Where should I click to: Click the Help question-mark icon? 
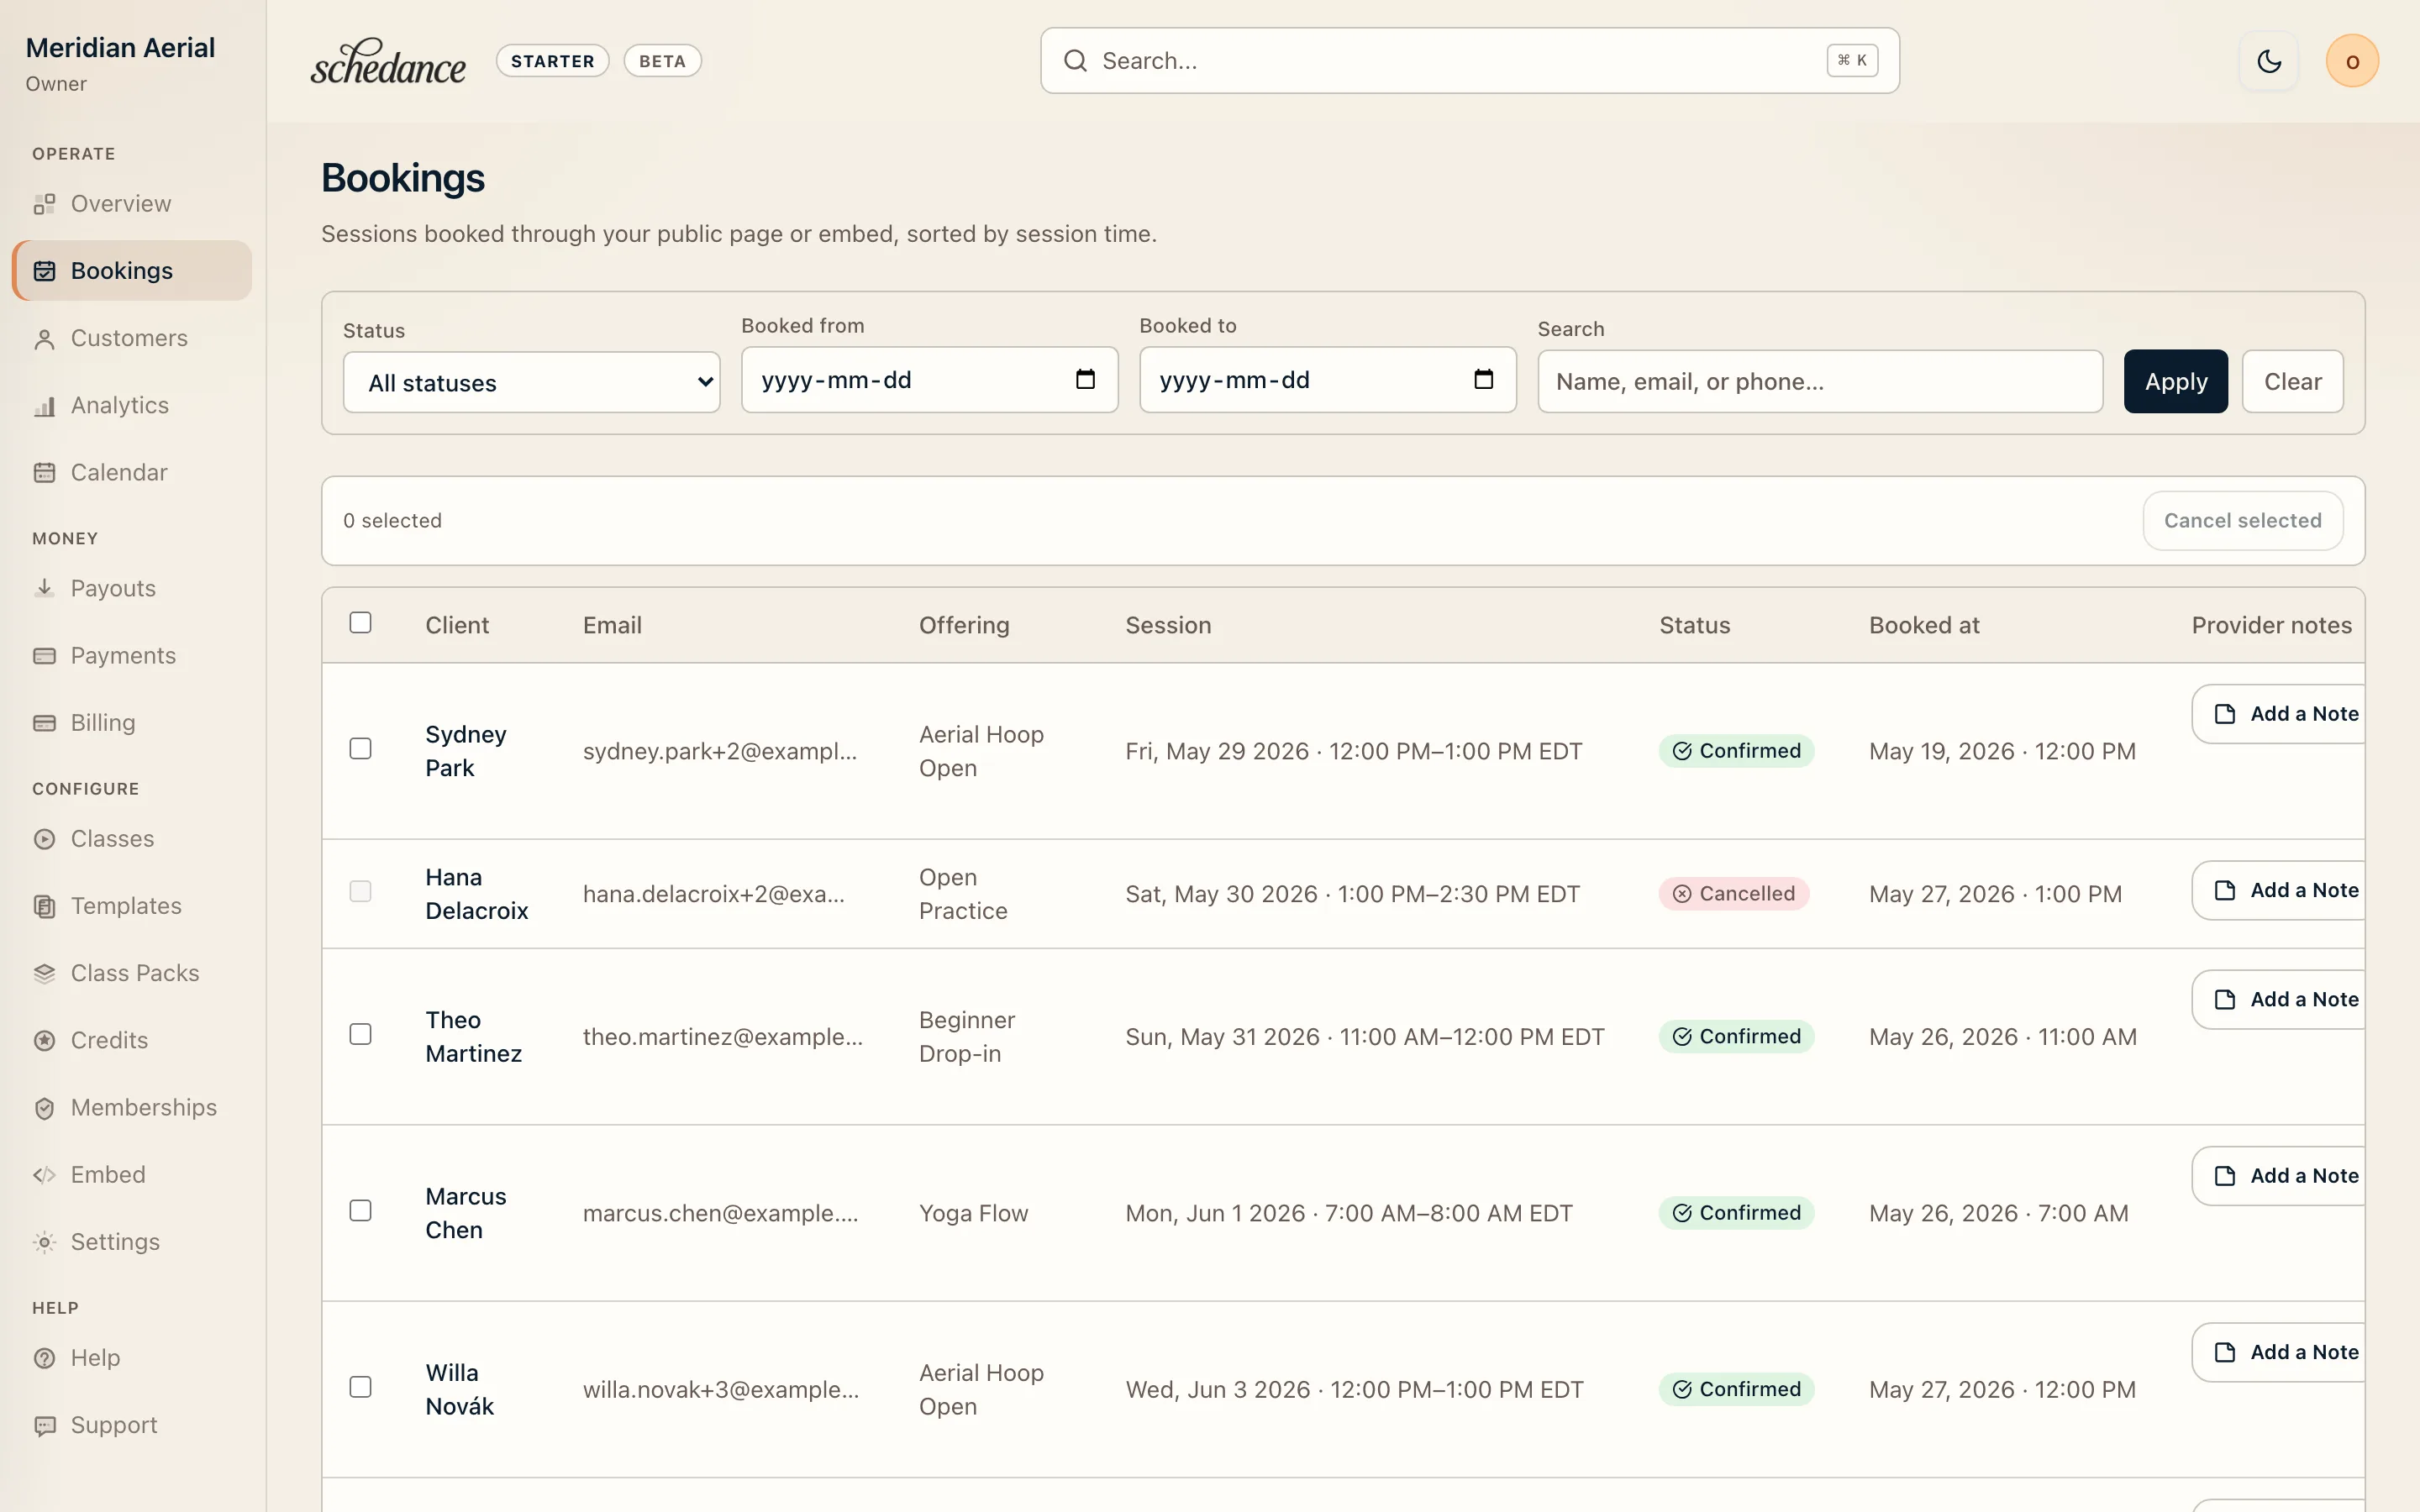tap(44, 1358)
